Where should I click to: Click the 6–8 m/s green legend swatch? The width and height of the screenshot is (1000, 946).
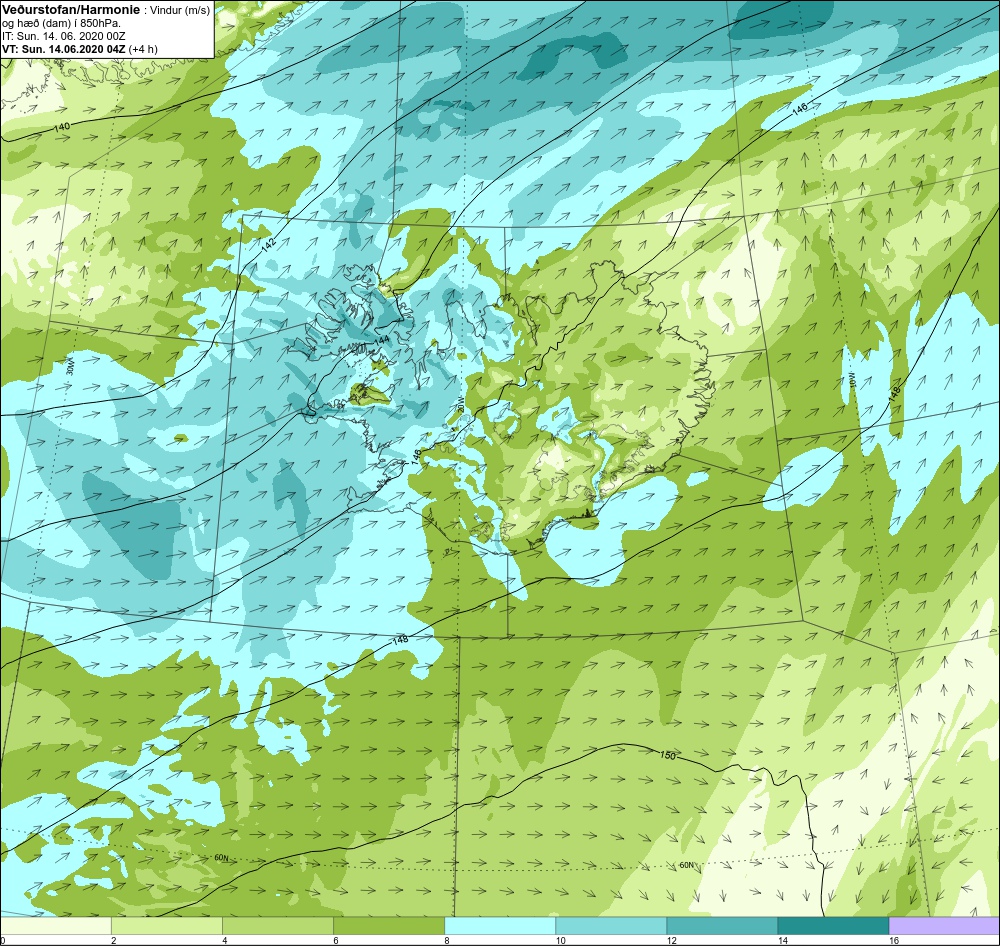tap(389, 926)
